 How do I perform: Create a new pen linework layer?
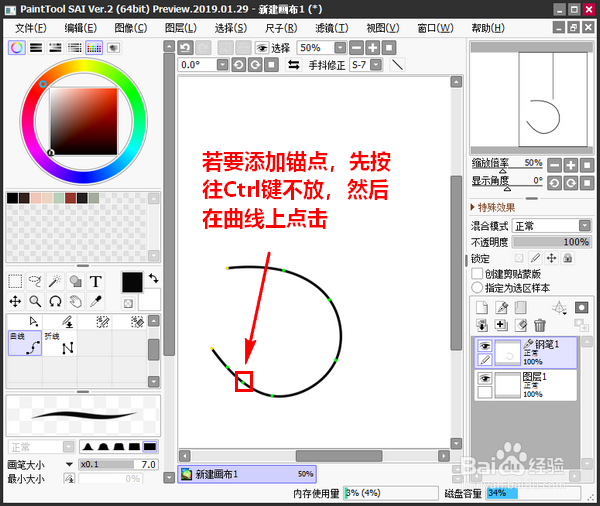pos(501,307)
